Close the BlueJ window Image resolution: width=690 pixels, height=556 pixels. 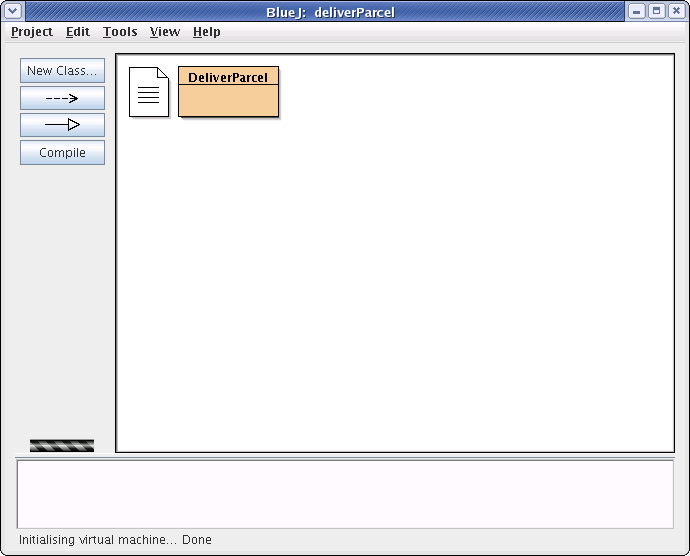676,11
